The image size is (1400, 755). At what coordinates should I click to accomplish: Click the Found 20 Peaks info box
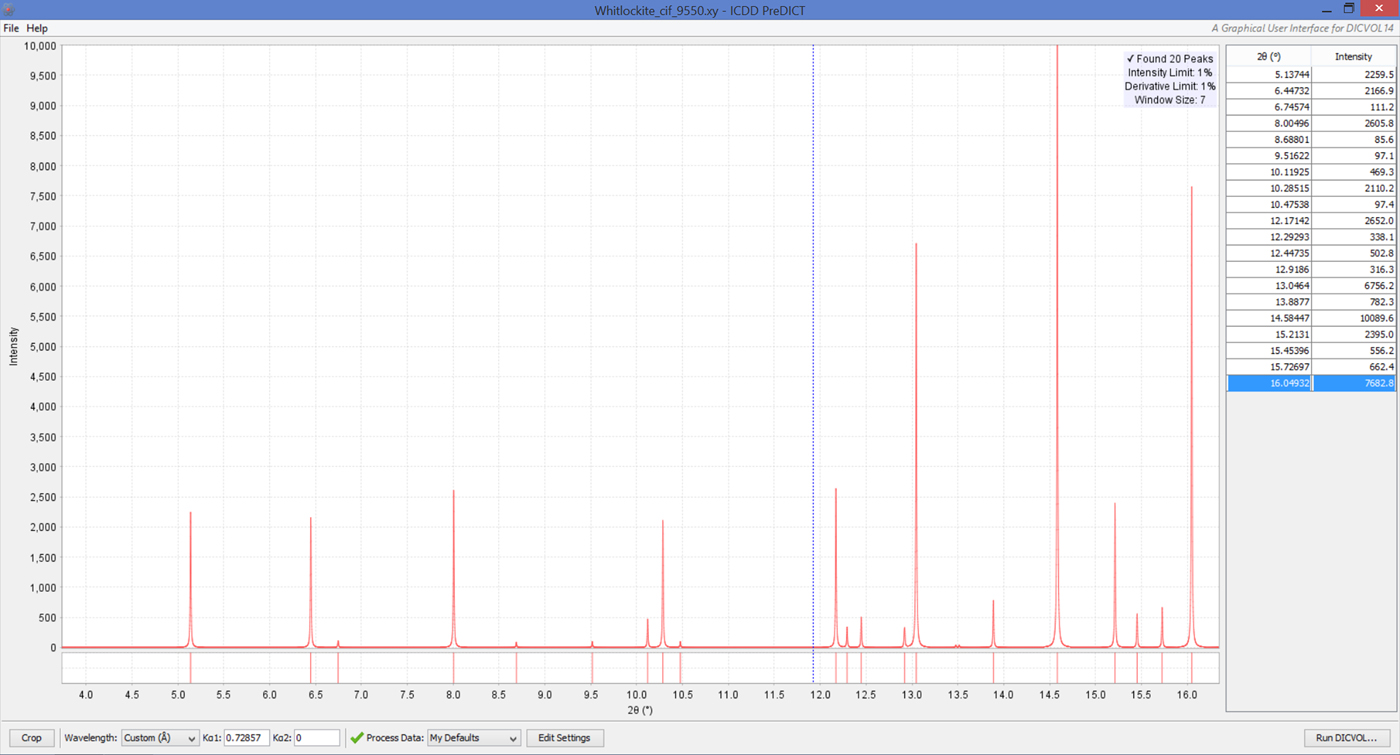pos(1169,79)
